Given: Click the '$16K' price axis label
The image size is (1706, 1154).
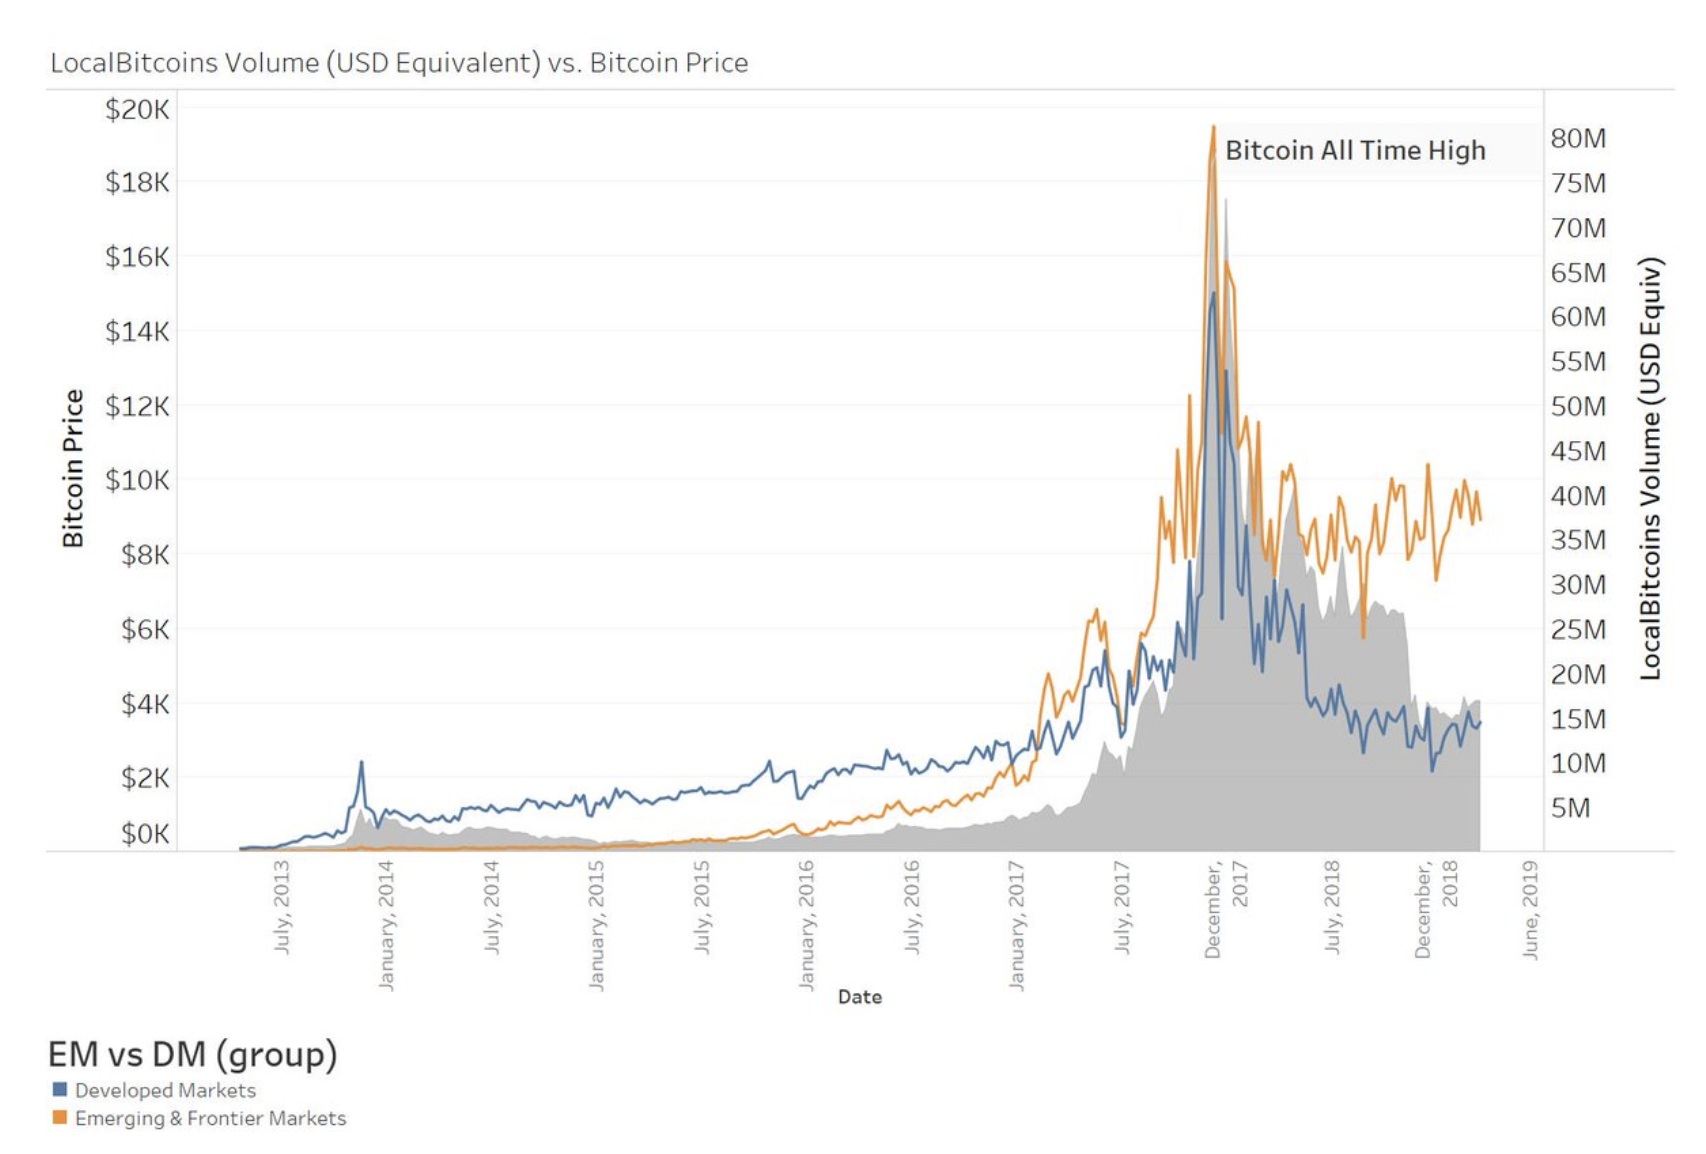Looking at the screenshot, I should [x=137, y=257].
